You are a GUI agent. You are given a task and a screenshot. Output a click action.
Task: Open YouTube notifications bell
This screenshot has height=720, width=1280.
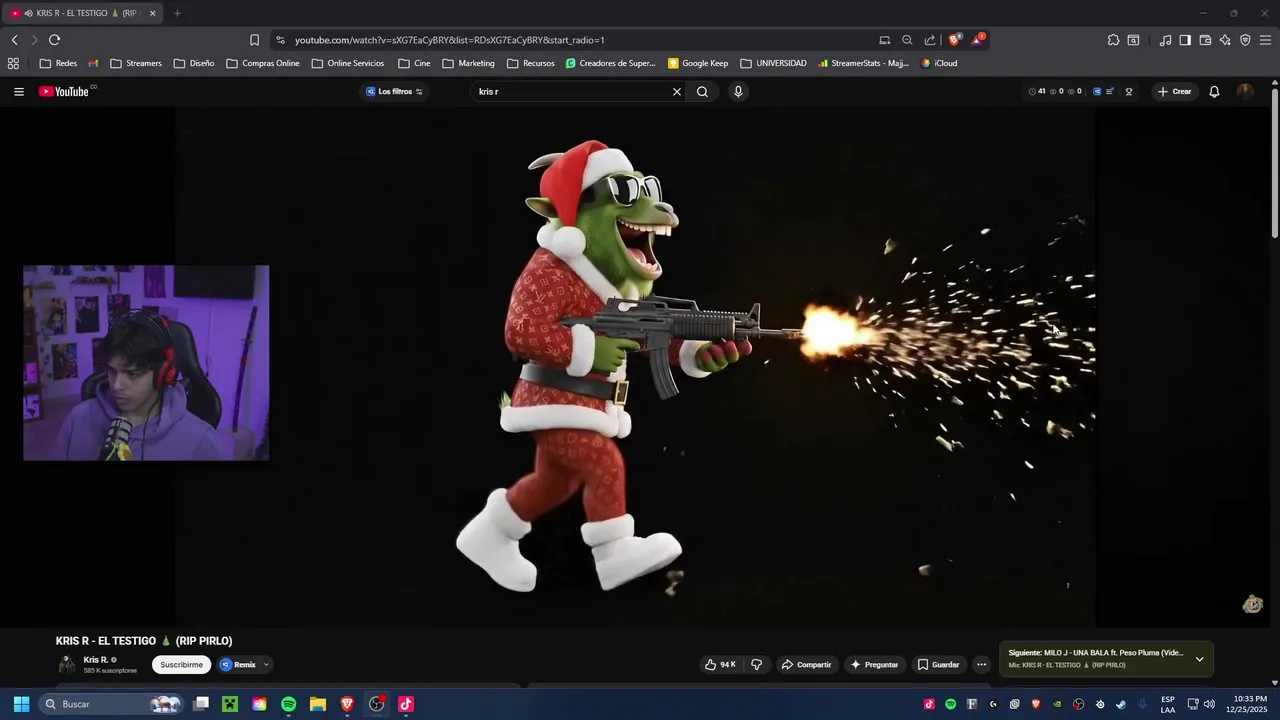coord(1214,91)
